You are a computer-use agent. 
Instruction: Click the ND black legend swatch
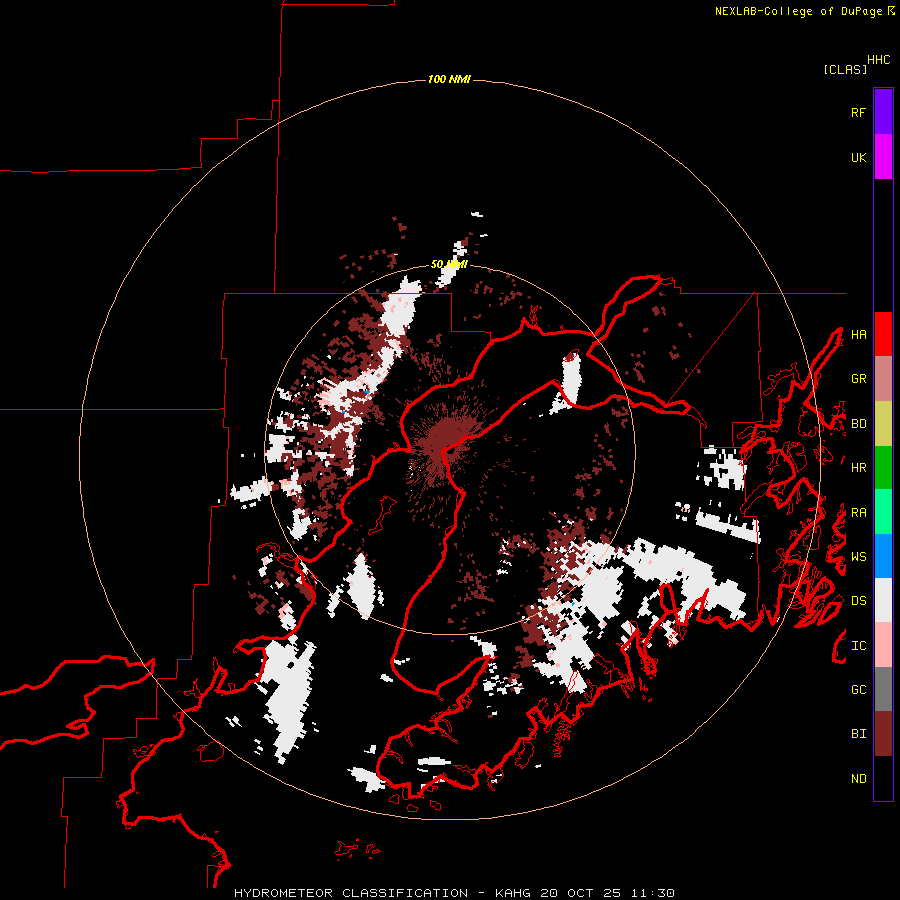tap(883, 778)
